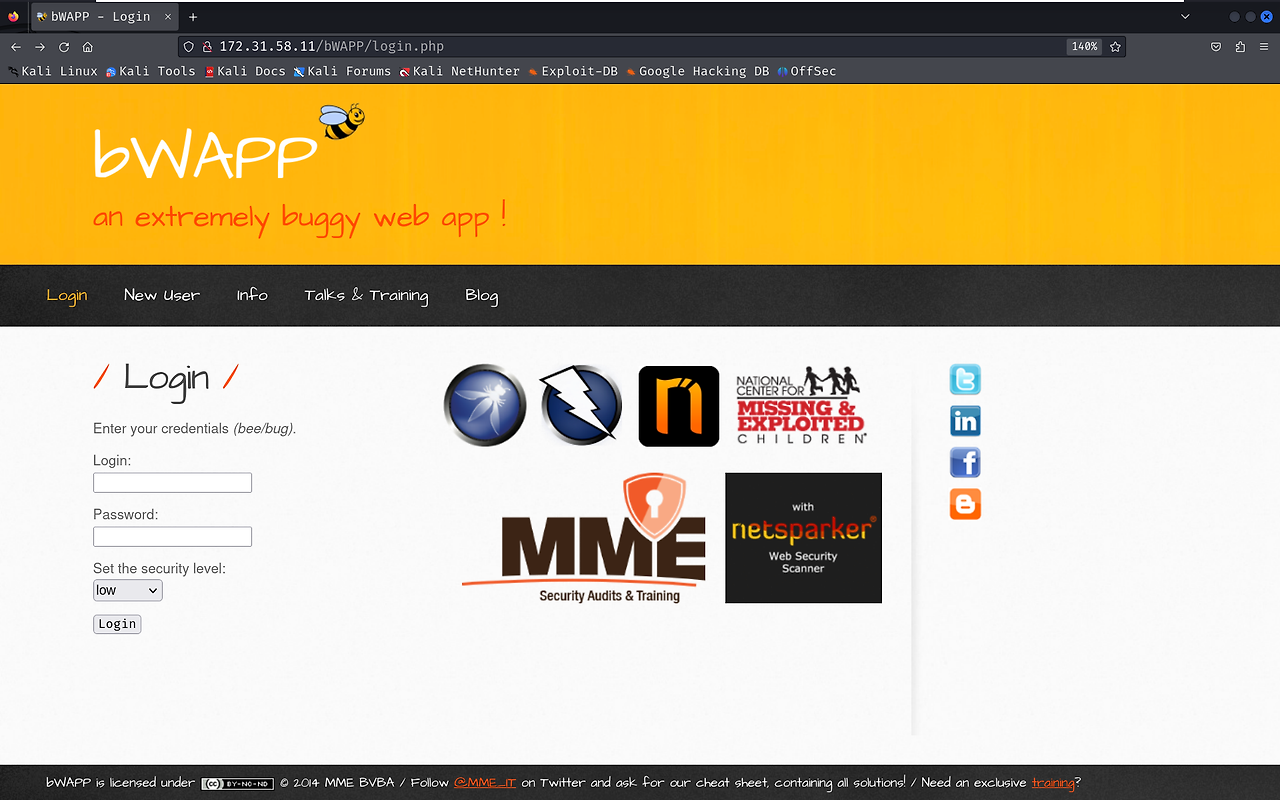The width and height of the screenshot is (1280, 800).
Task: Open the Kali Forums bookmark
Action: 342,71
